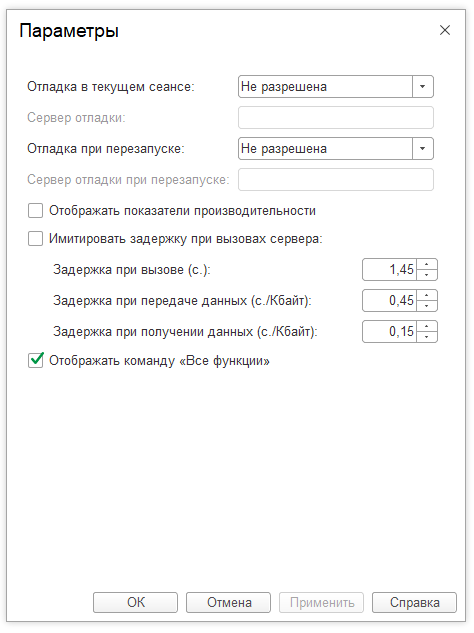Screen dimensions: 474x633
Task: Enable 'Имитировать задержку при вызовах сервера' checkbox
Action: pyautogui.click(x=36, y=239)
